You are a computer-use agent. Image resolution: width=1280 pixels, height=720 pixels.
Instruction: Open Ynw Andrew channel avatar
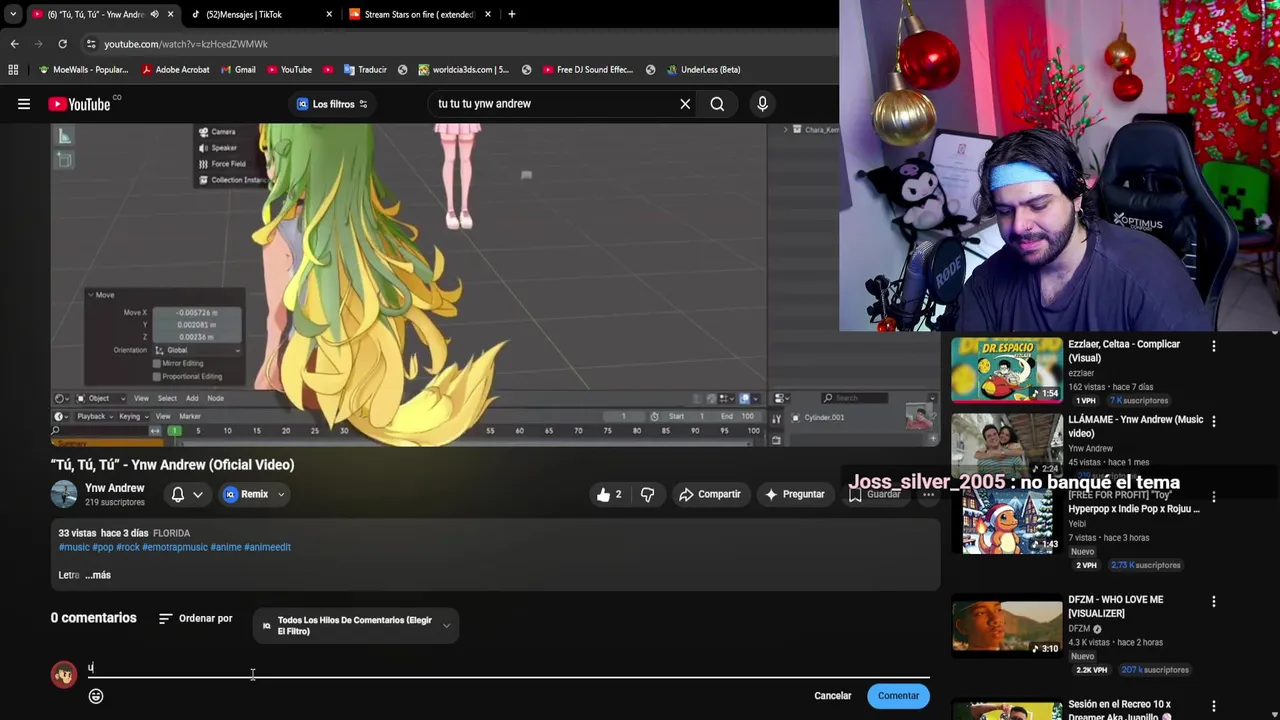(64, 494)
